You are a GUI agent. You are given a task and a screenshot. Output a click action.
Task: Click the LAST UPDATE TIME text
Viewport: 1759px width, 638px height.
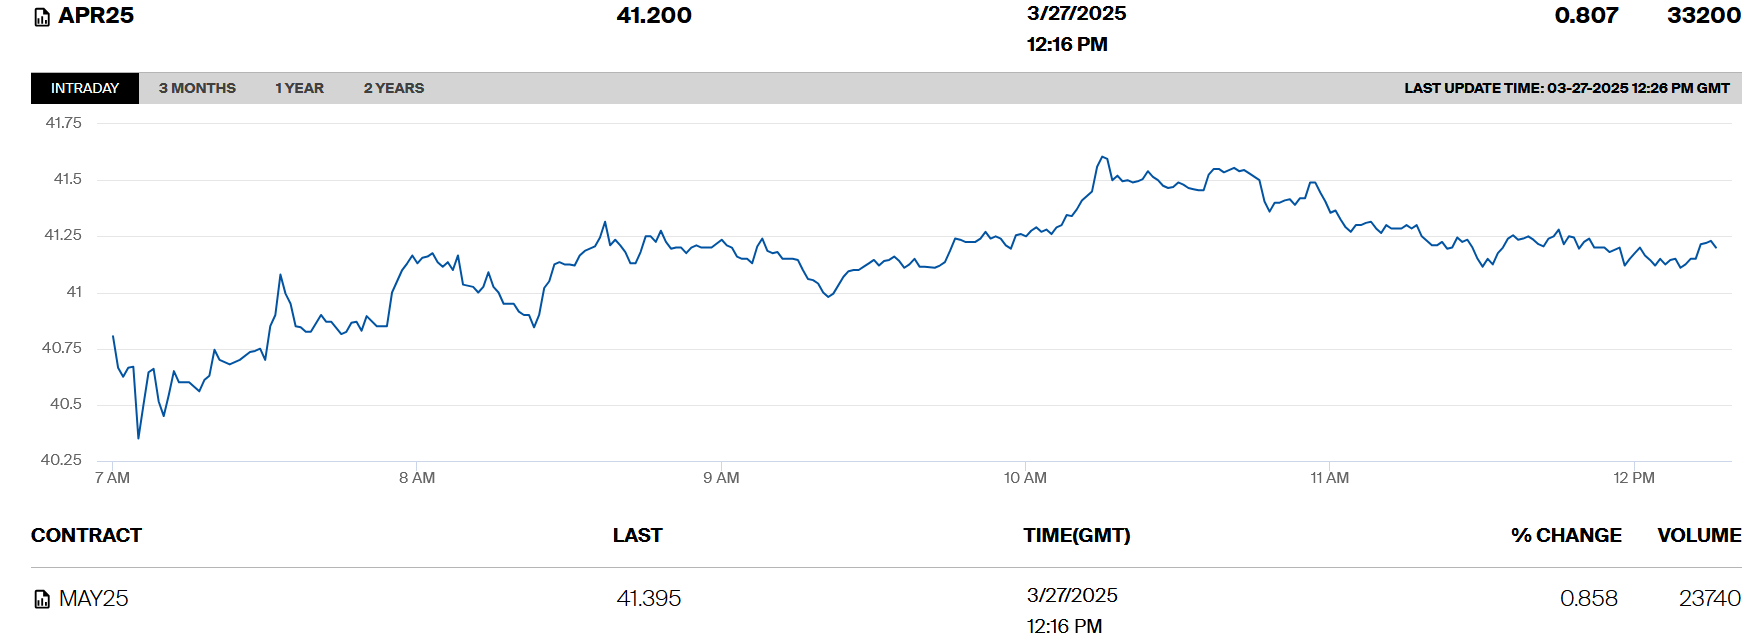pyautogui.click(x=1566, y=88)
